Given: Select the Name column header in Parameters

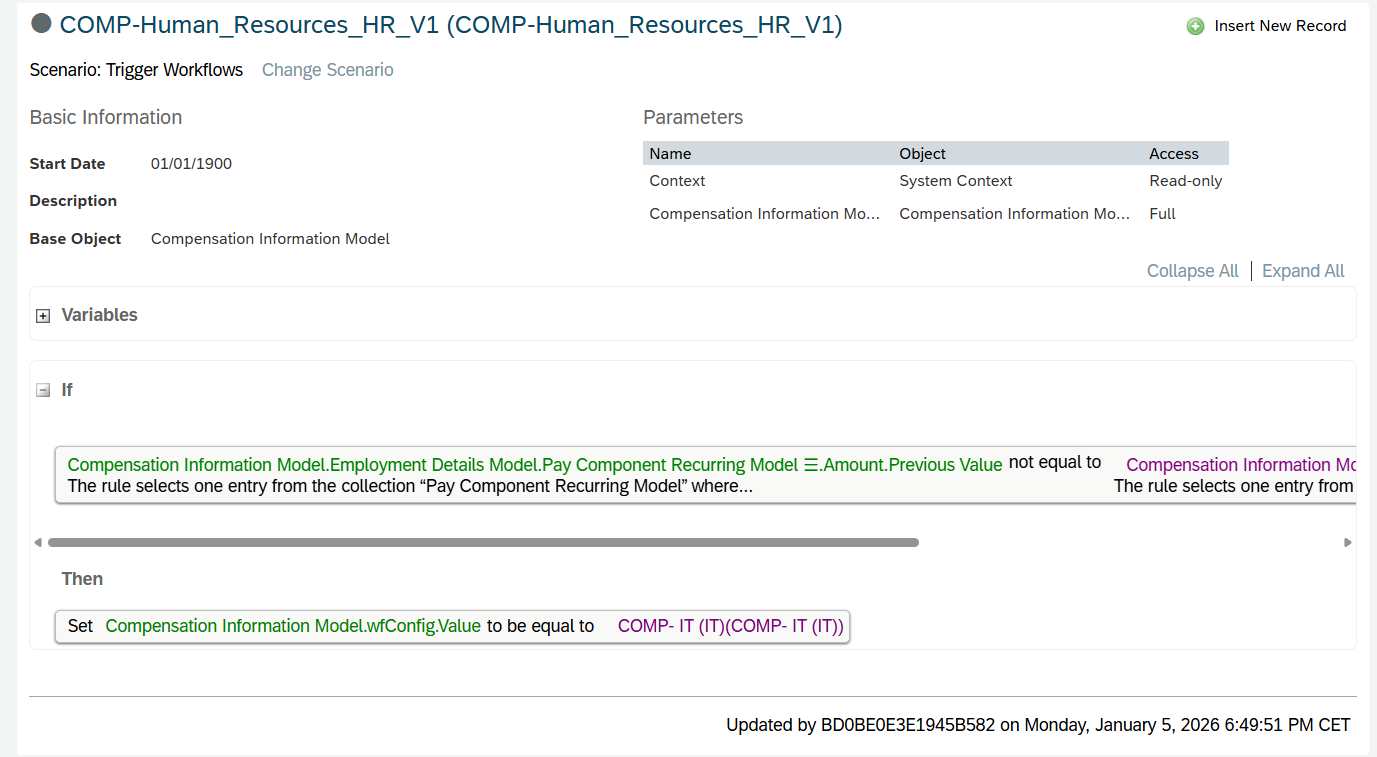Looking at the screenshot, I should [x=670, y=153].
